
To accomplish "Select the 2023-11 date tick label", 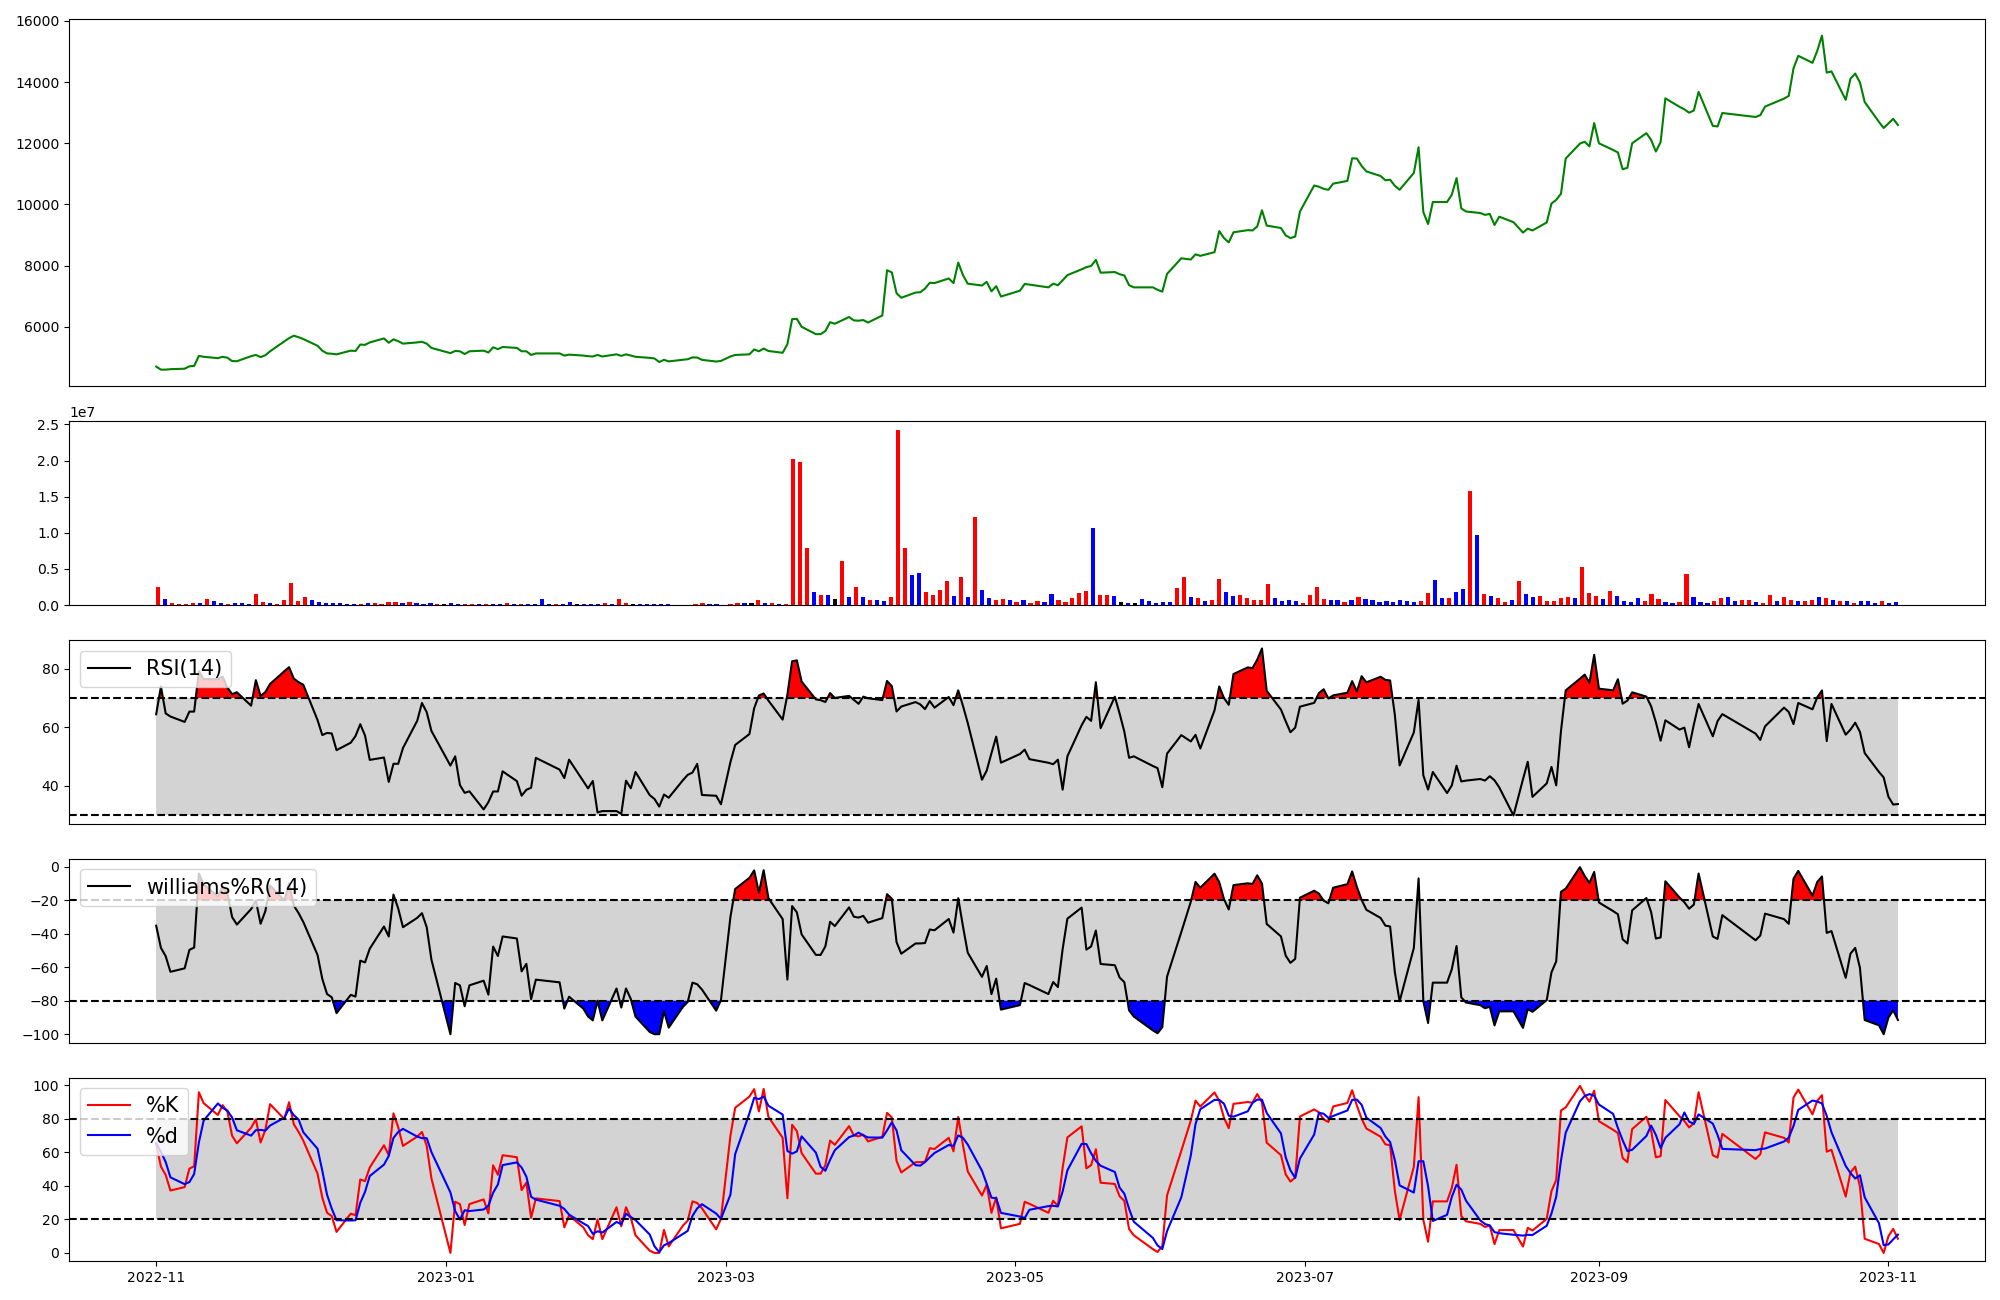I will (1888, 1277).
